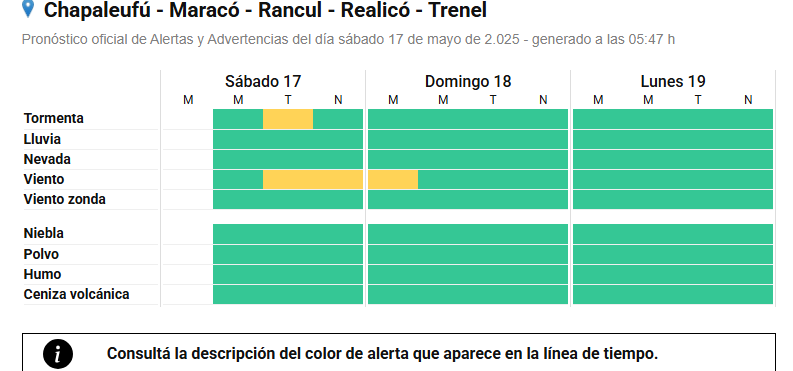Screen dimensions: 793x371
Task: Click the Viento zonda row label
Action: click(65, 199)
